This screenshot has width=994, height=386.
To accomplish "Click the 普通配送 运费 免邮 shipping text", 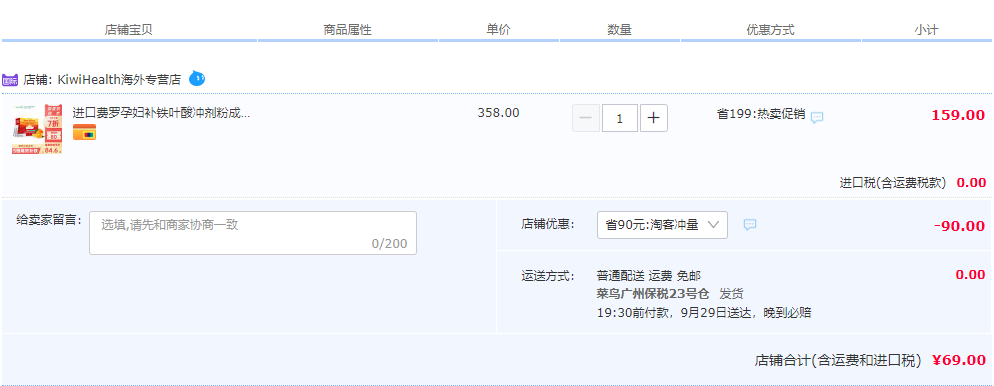I will 649,276.
